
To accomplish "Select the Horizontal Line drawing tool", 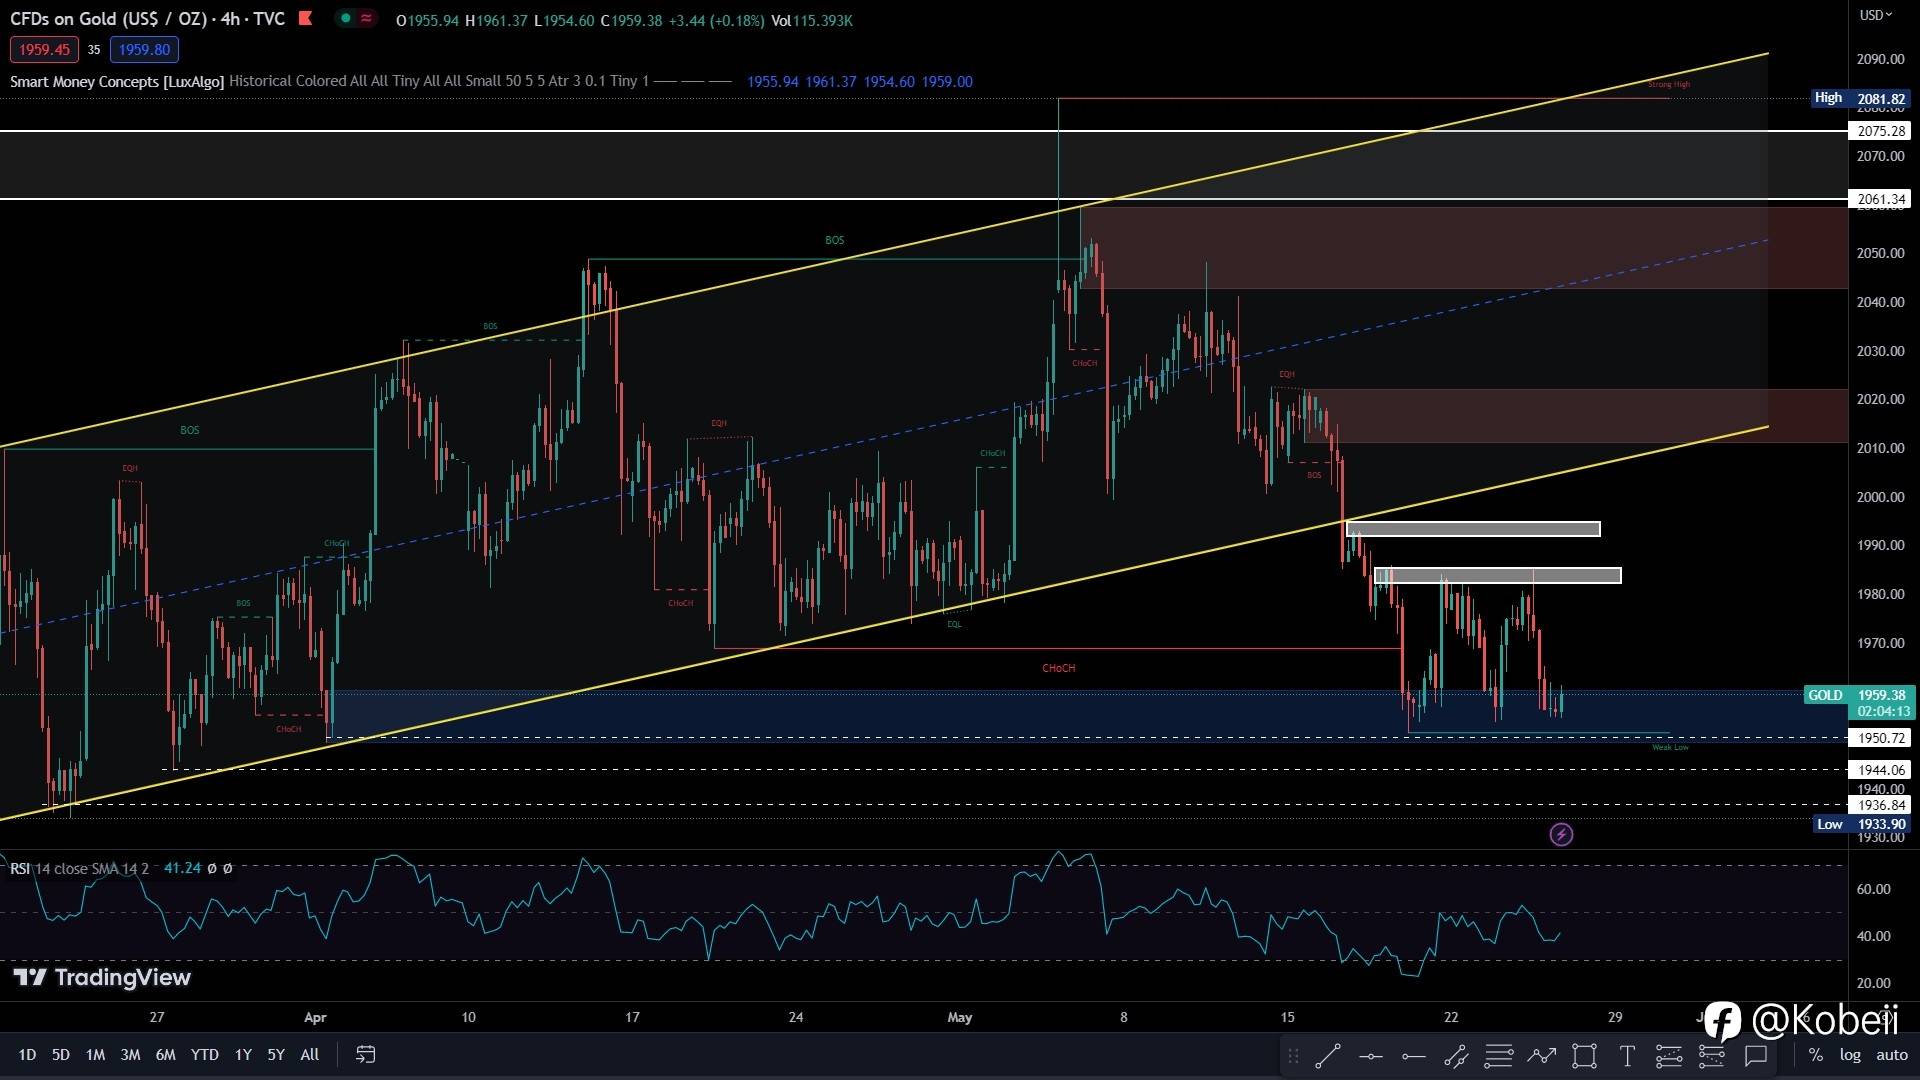I will coord(1371,1055).
